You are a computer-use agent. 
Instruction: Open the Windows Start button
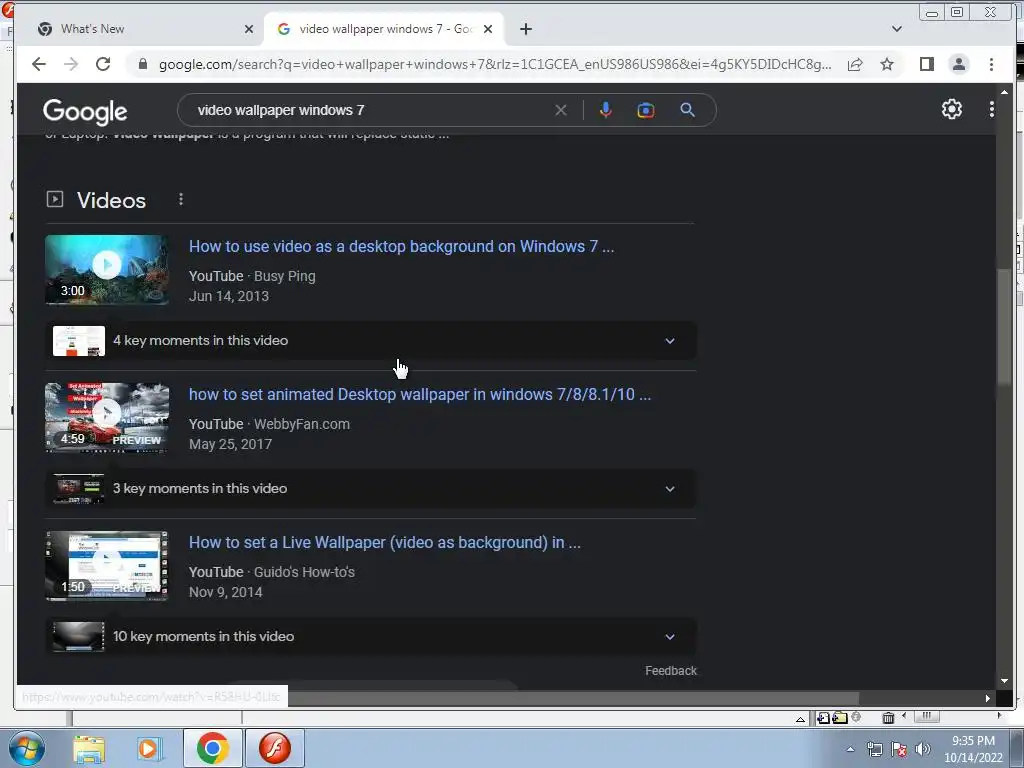click(26, 748)
